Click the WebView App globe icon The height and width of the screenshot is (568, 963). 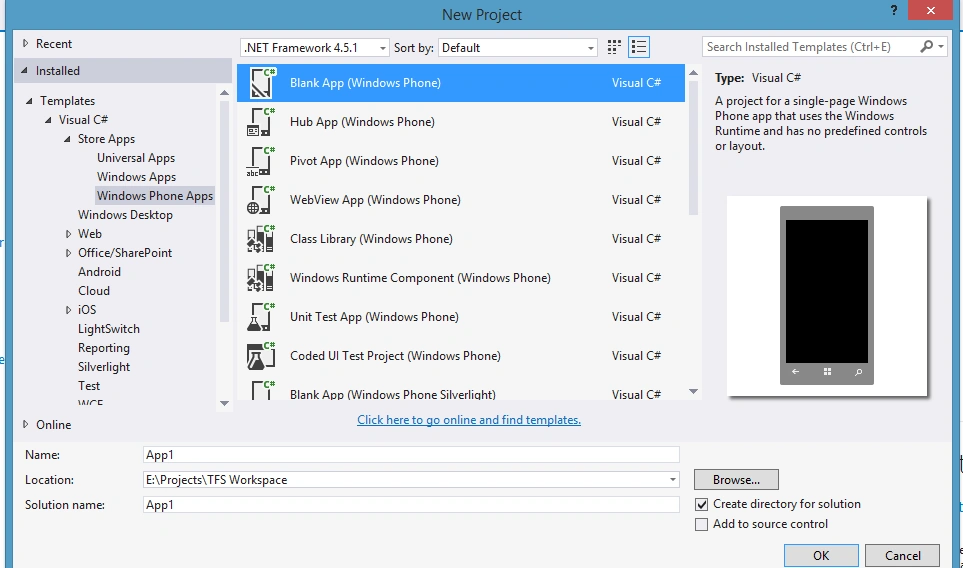[261, 200]
